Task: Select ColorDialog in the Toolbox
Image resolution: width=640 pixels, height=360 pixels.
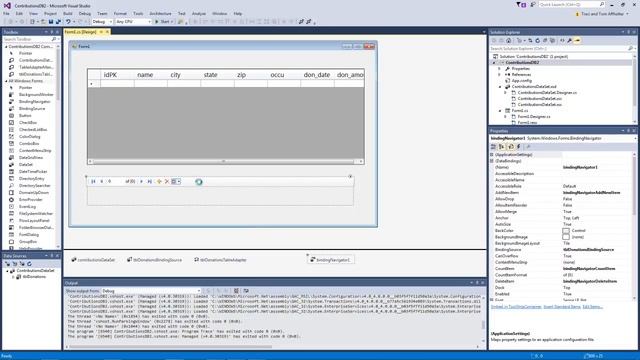Action: click(x=29, y=136)
